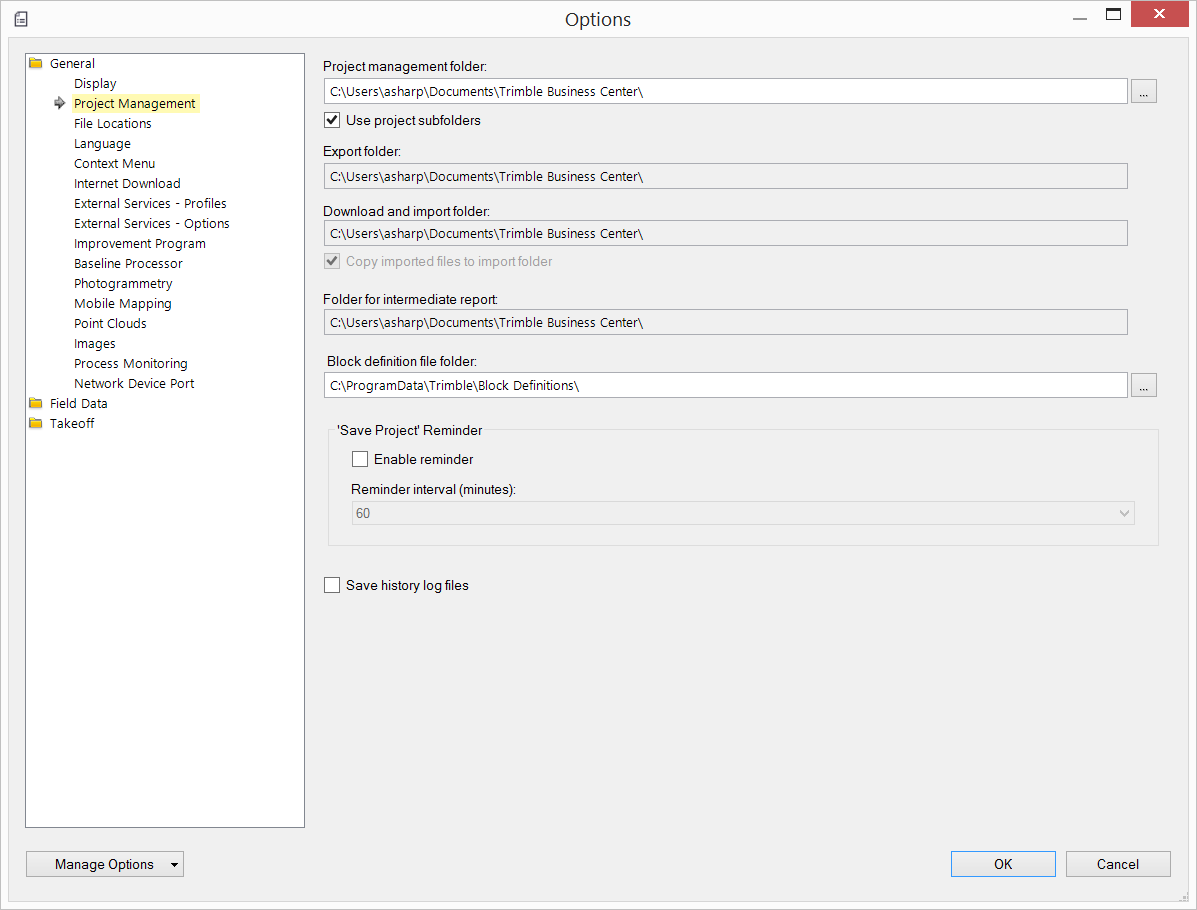Click the Field Data folder icon
The width and height of the screenshot is (1197, 910).
pos(36,404)
